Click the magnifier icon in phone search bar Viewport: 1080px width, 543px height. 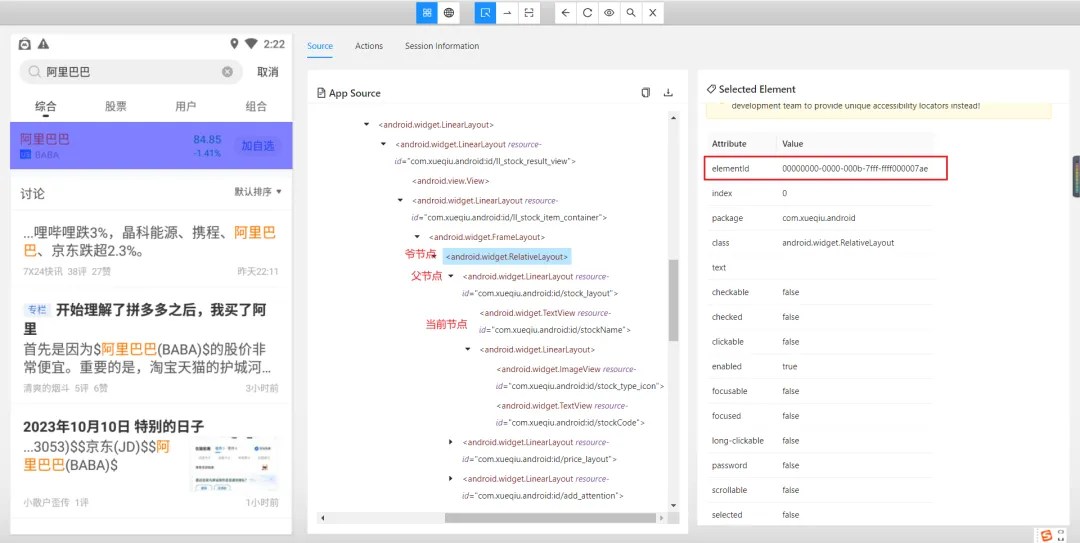(34, 72)
